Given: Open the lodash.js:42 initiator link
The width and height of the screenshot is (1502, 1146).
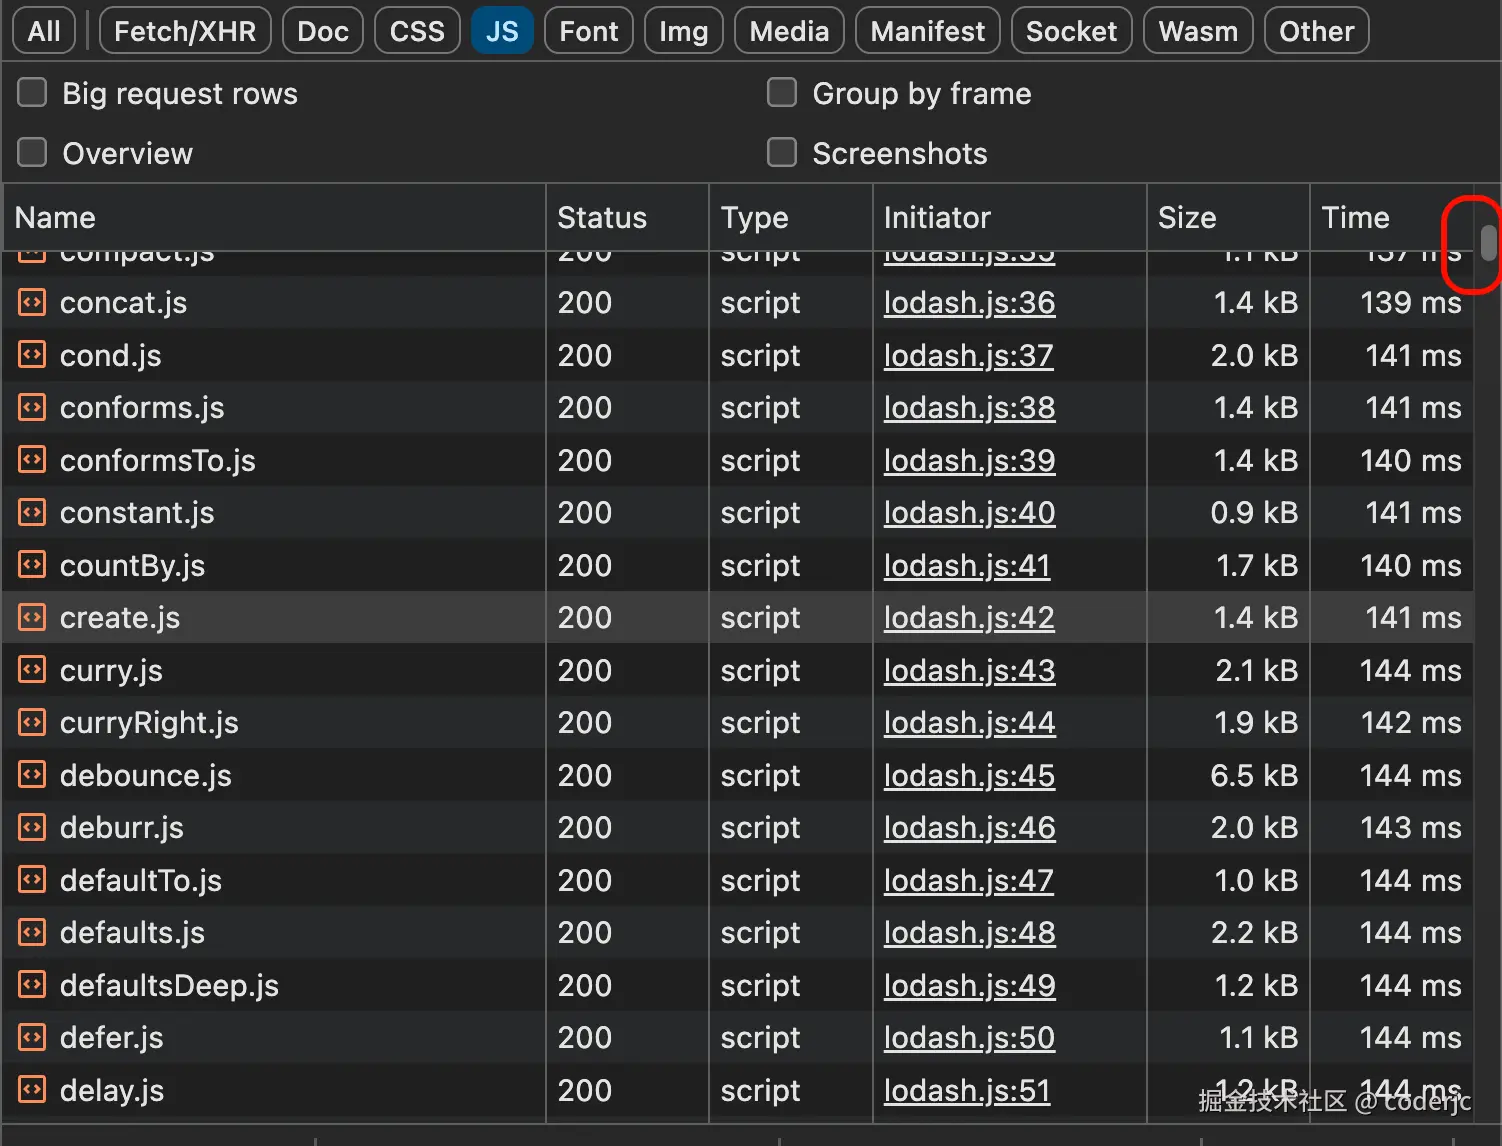Looking at the screenshot, I should point(968,618).
